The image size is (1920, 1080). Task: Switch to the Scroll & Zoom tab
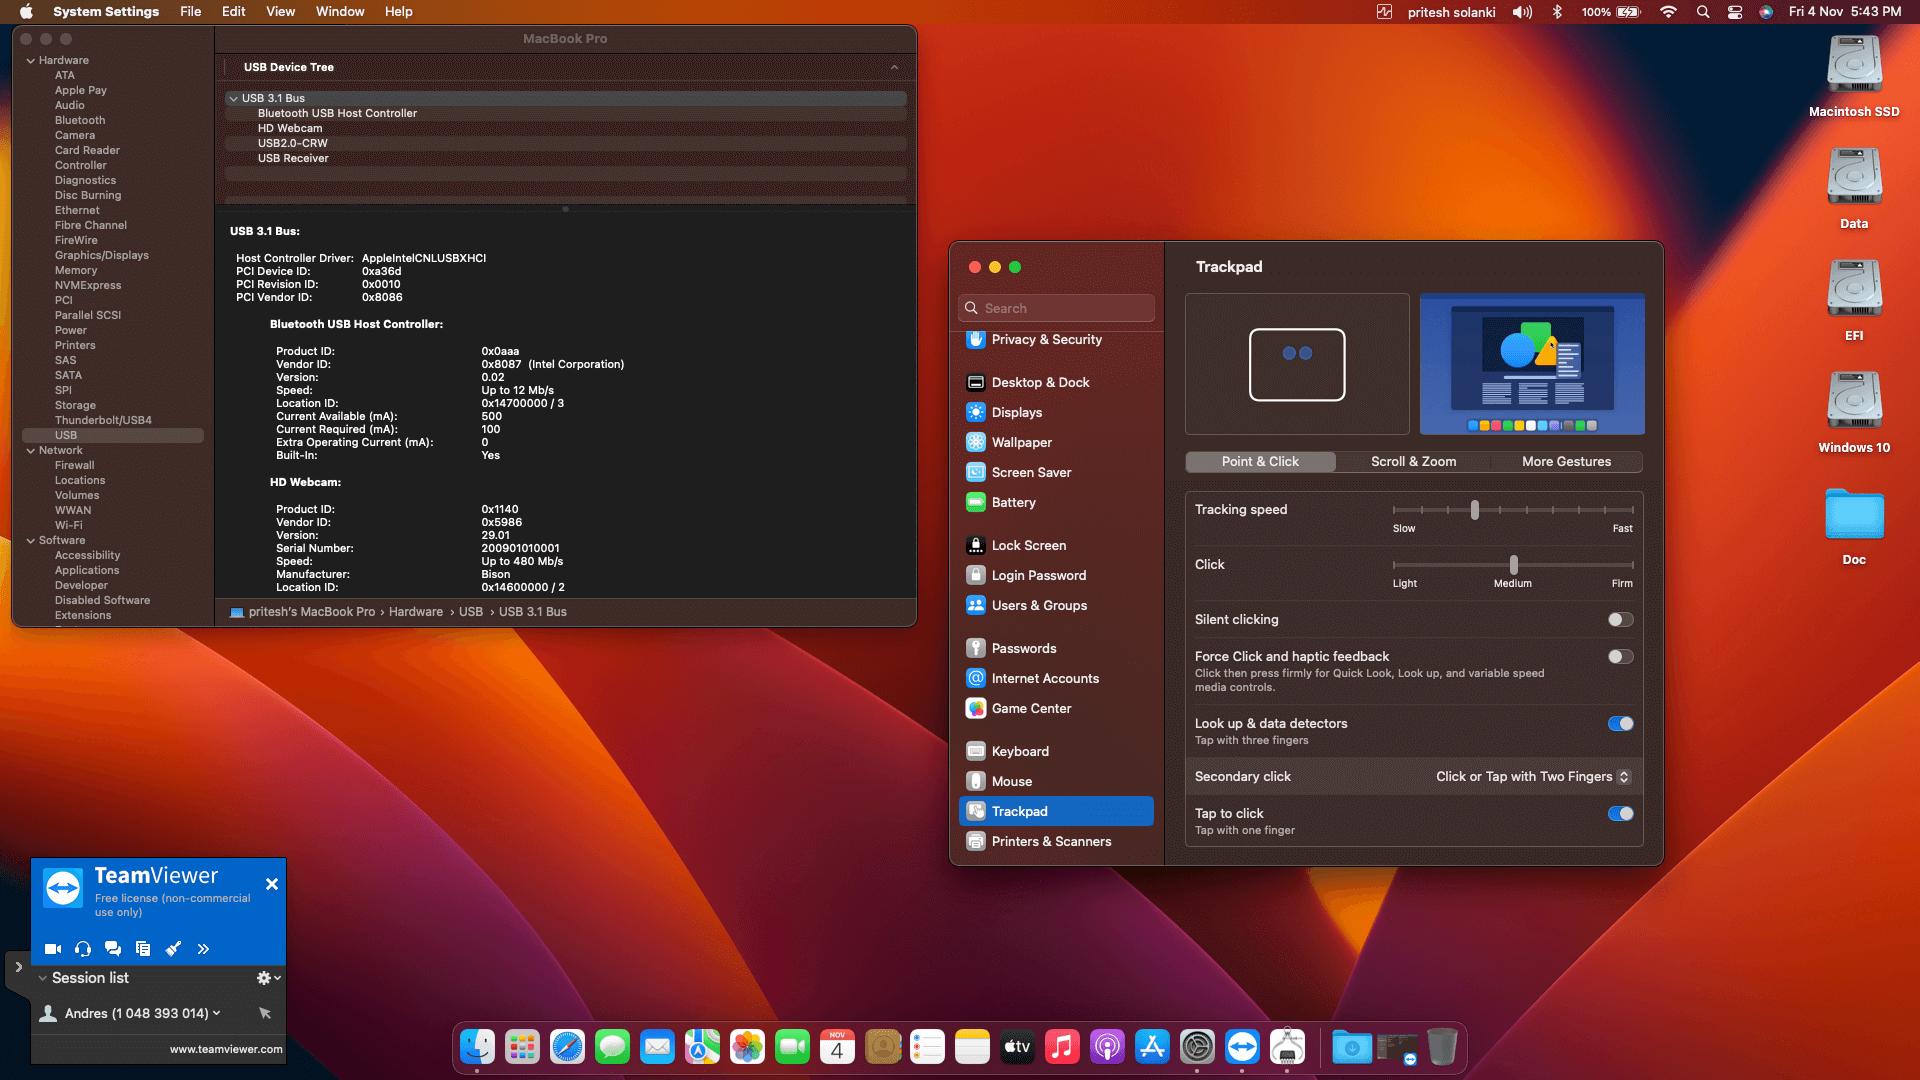(1413, 461)
